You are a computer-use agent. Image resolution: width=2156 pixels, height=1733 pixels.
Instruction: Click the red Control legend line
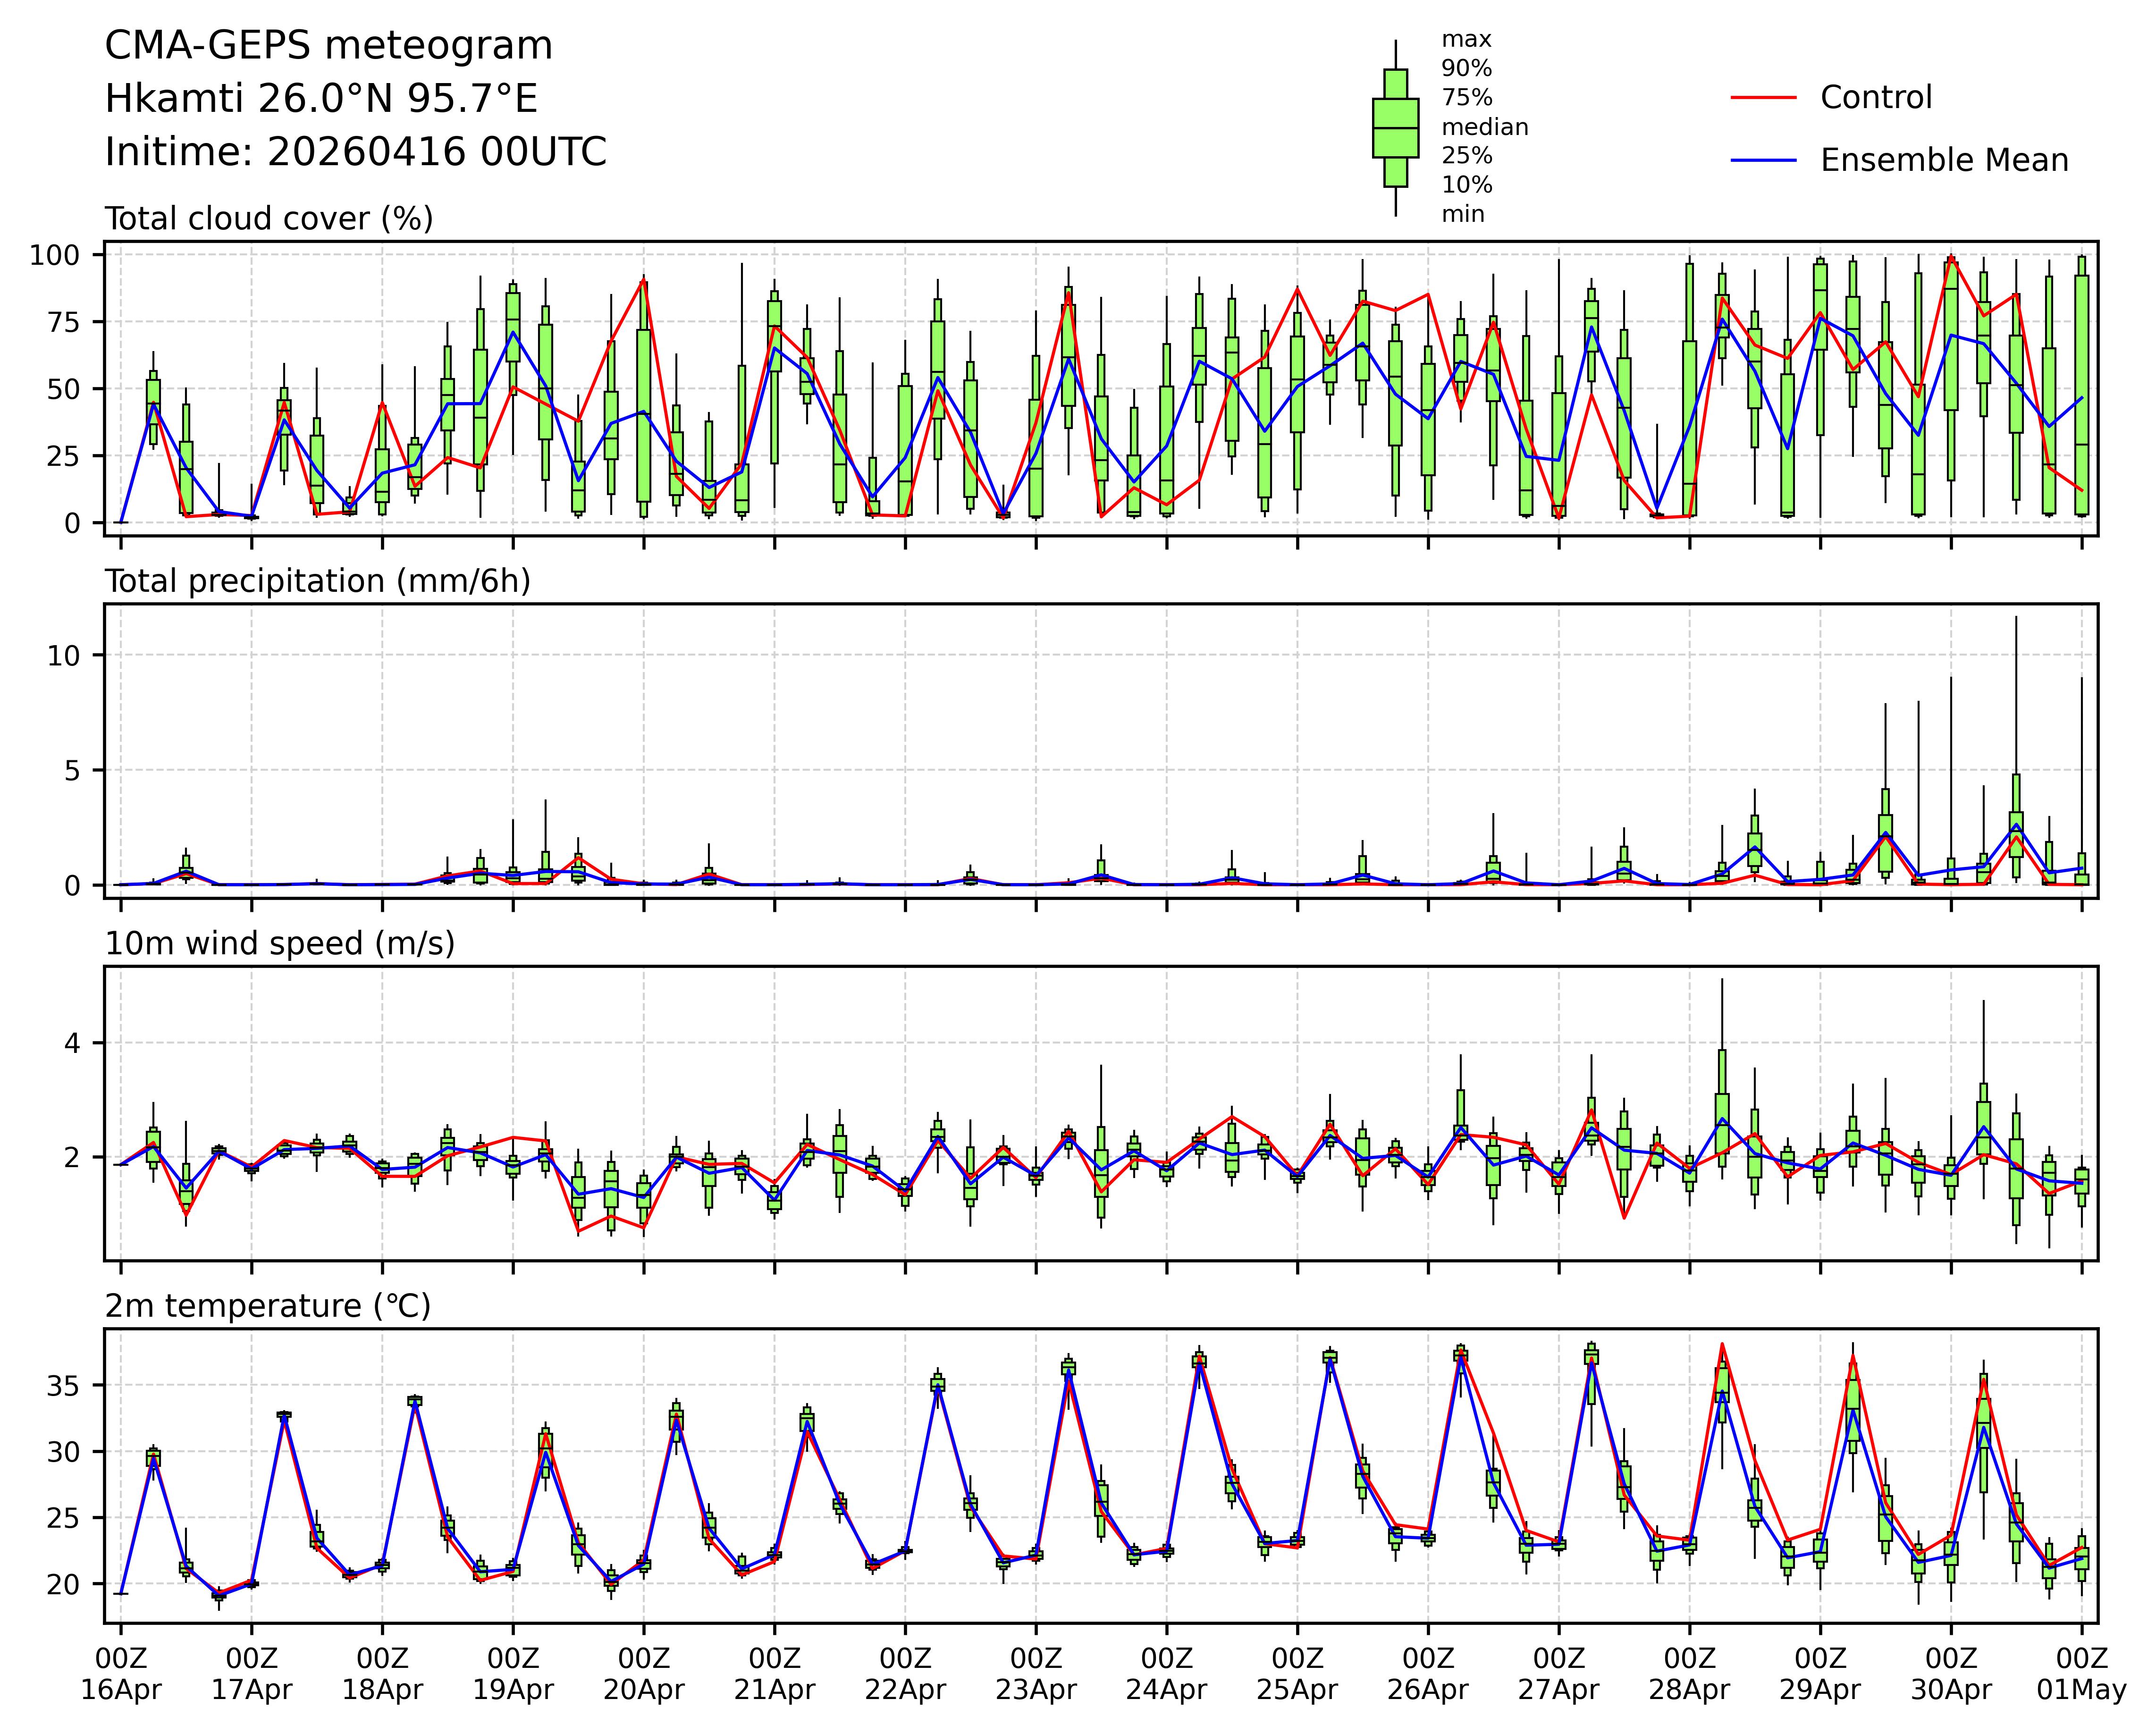1763,98
